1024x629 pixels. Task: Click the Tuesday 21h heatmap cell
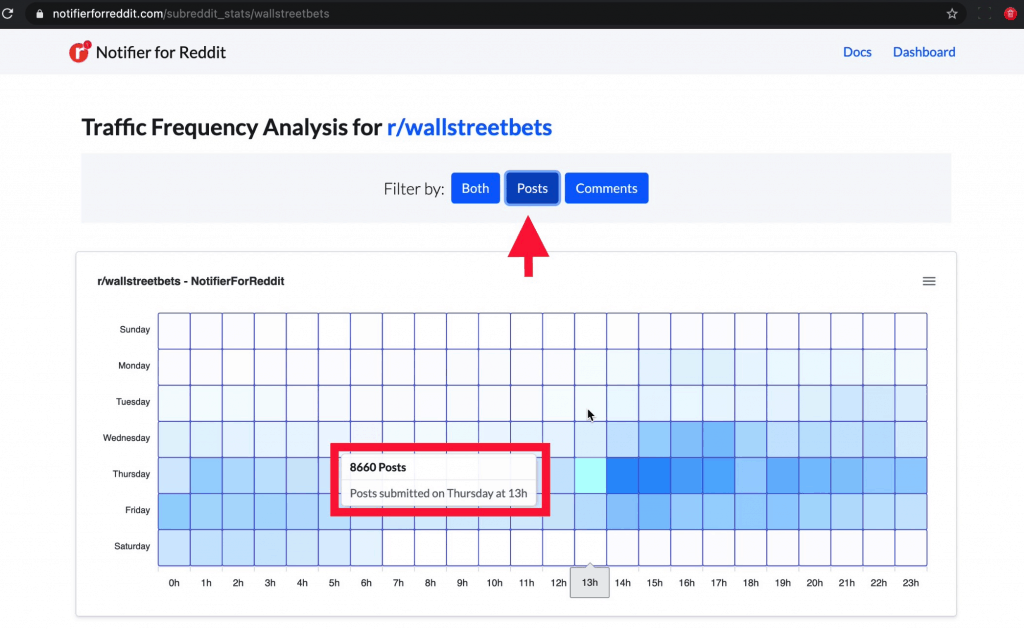(846, 403)
